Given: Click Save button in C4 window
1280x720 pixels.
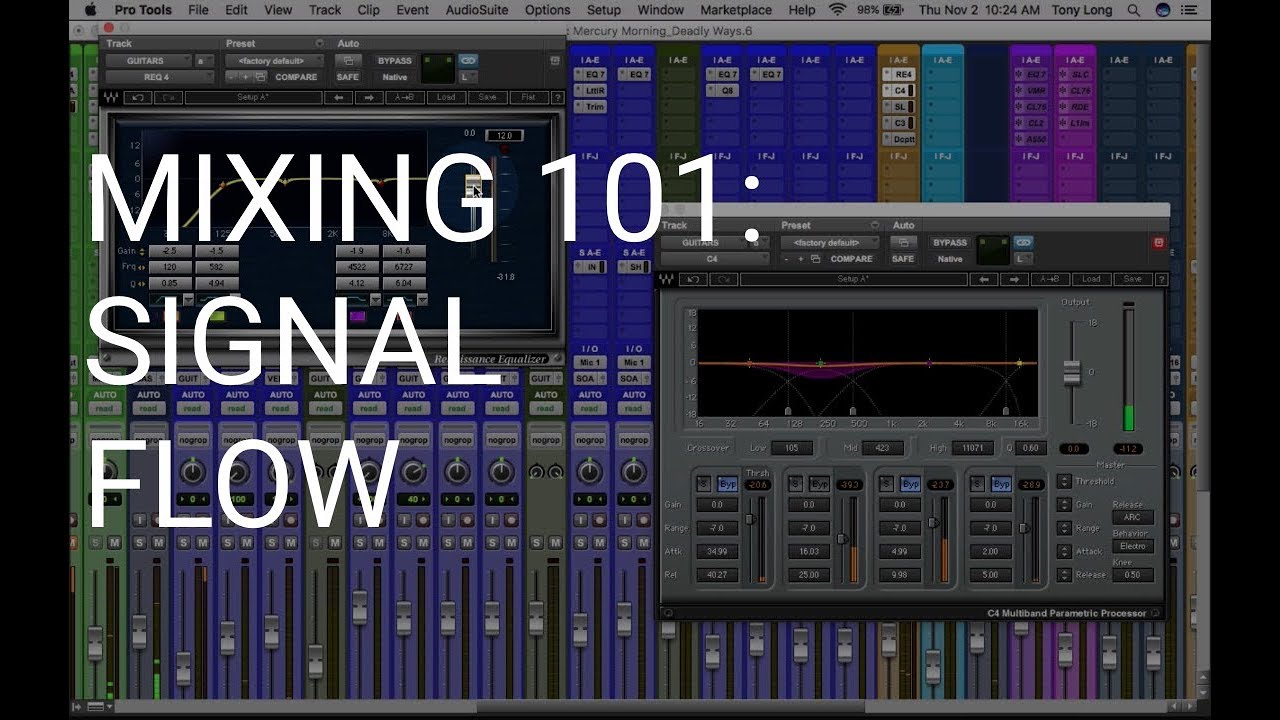Looking at the screenshot, I should coord(1132,279).
